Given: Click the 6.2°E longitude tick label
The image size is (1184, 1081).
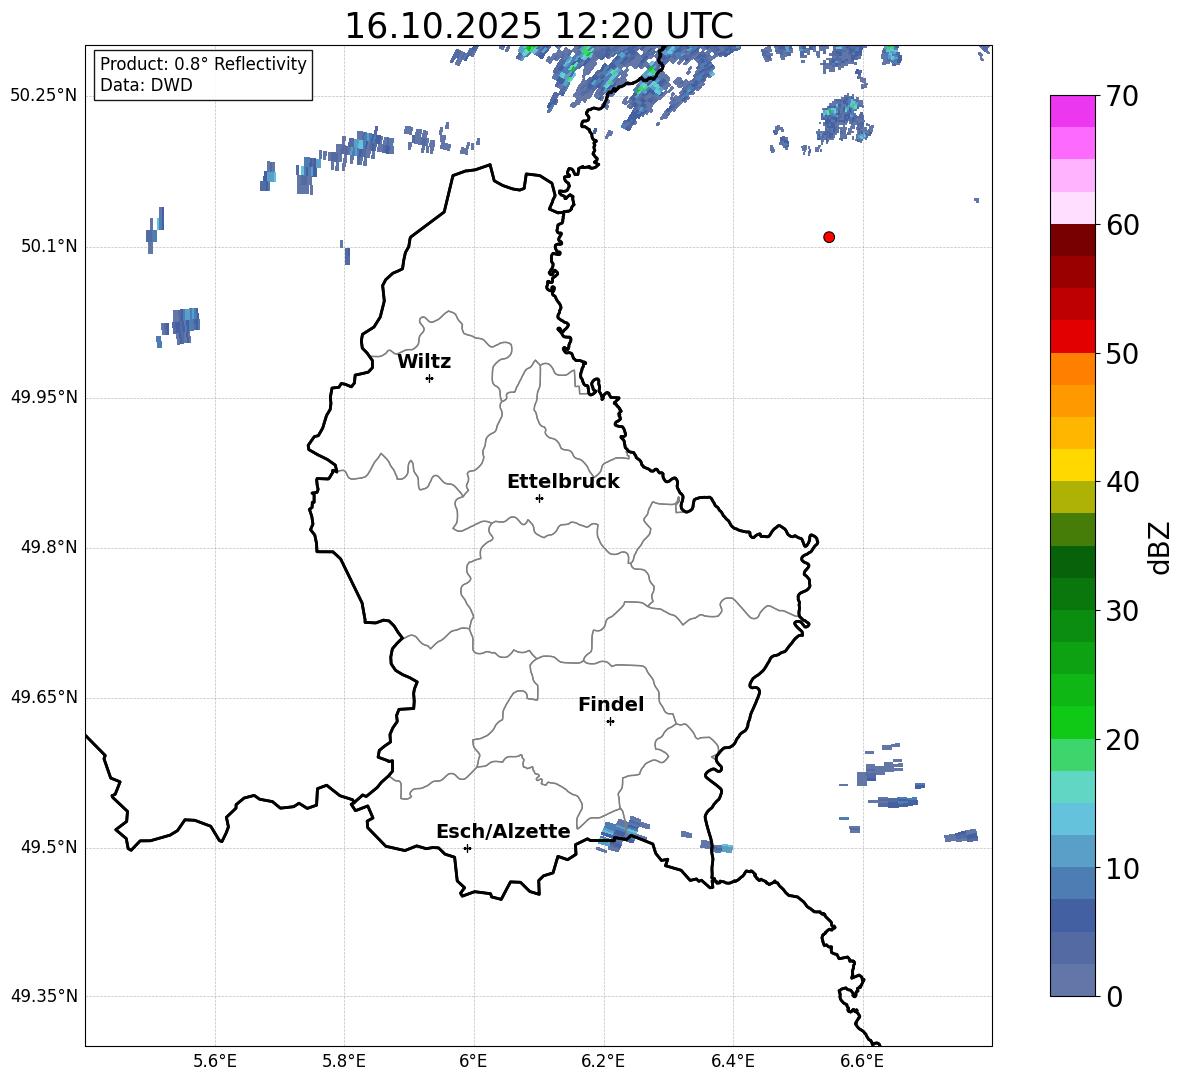Looking at the screenshot, I should (603, 1060).
